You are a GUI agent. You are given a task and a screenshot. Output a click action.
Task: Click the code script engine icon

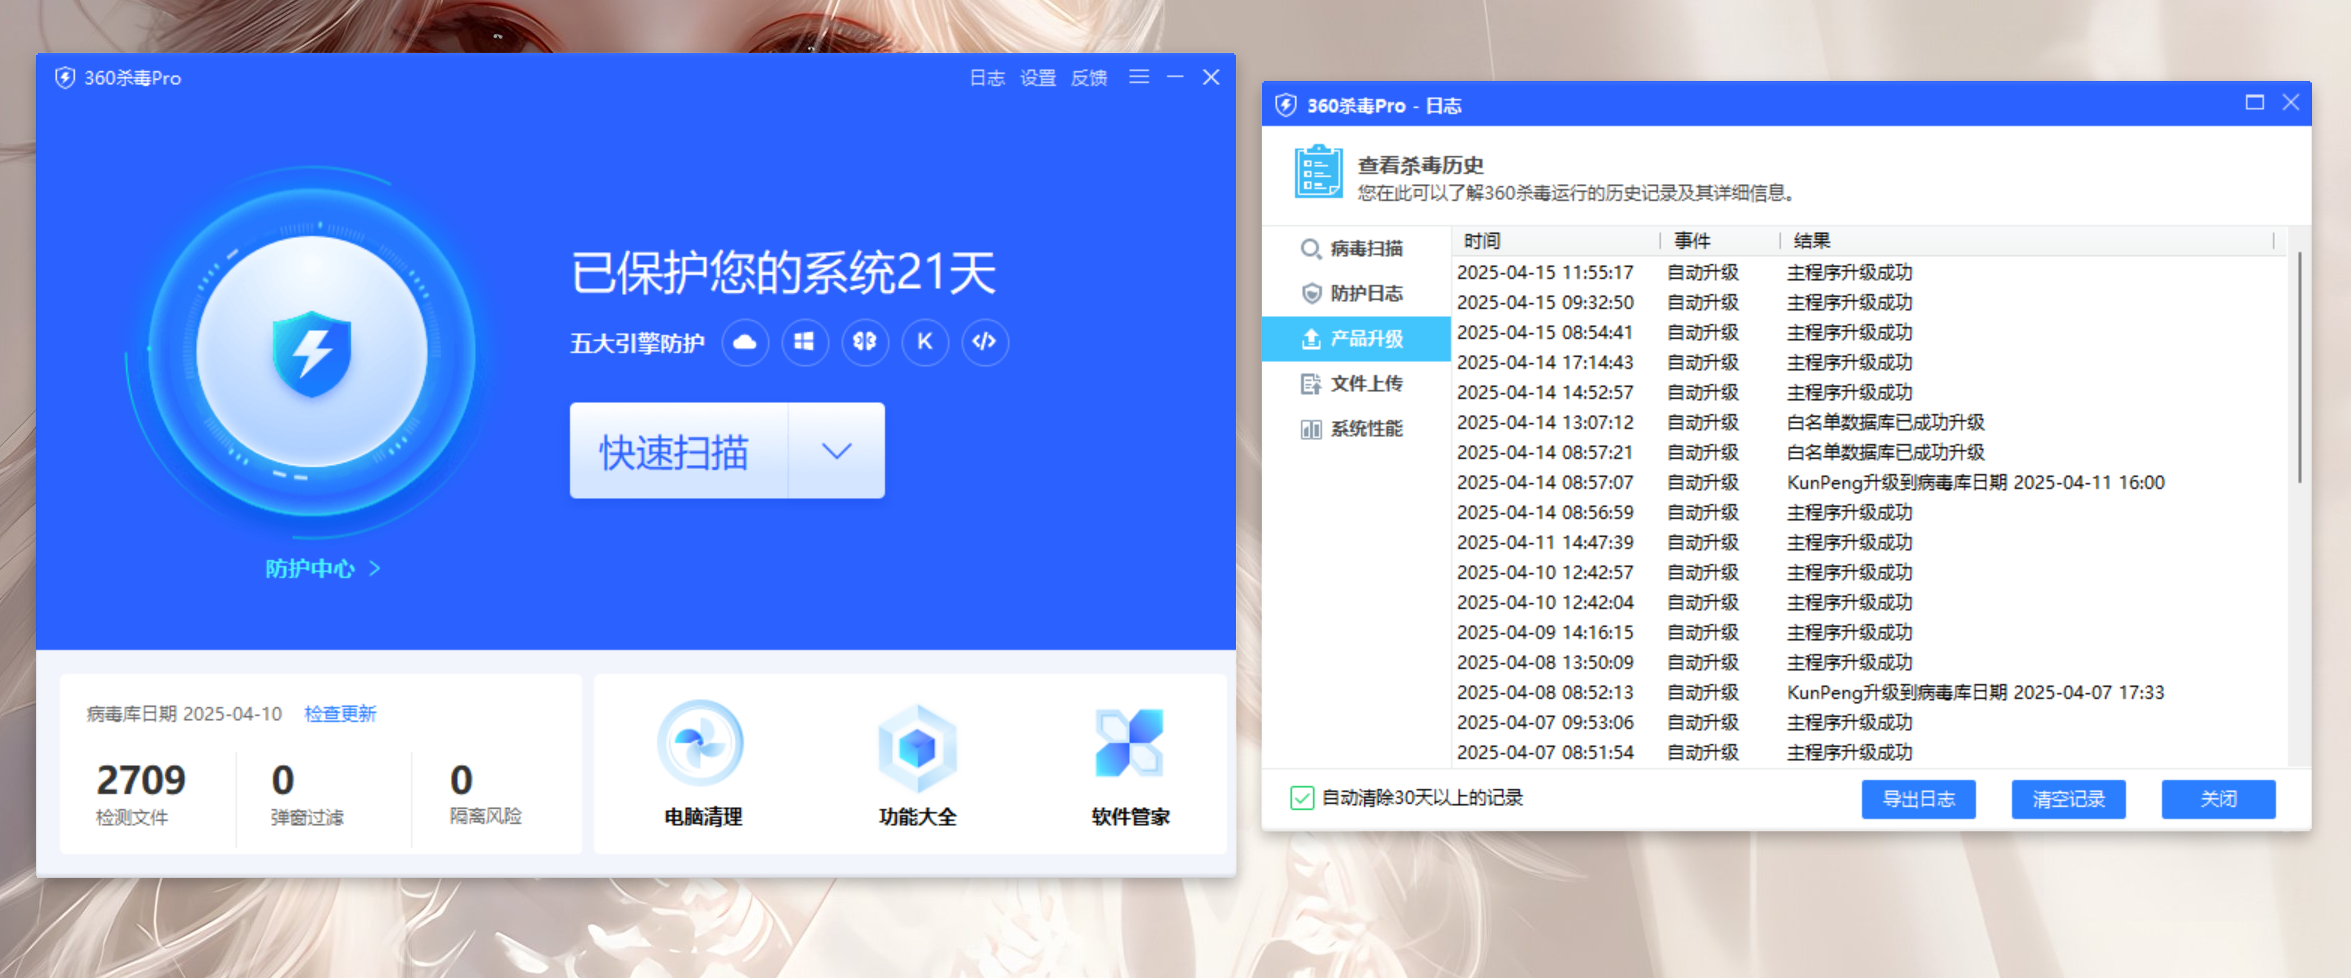click(x=985, y=342)
